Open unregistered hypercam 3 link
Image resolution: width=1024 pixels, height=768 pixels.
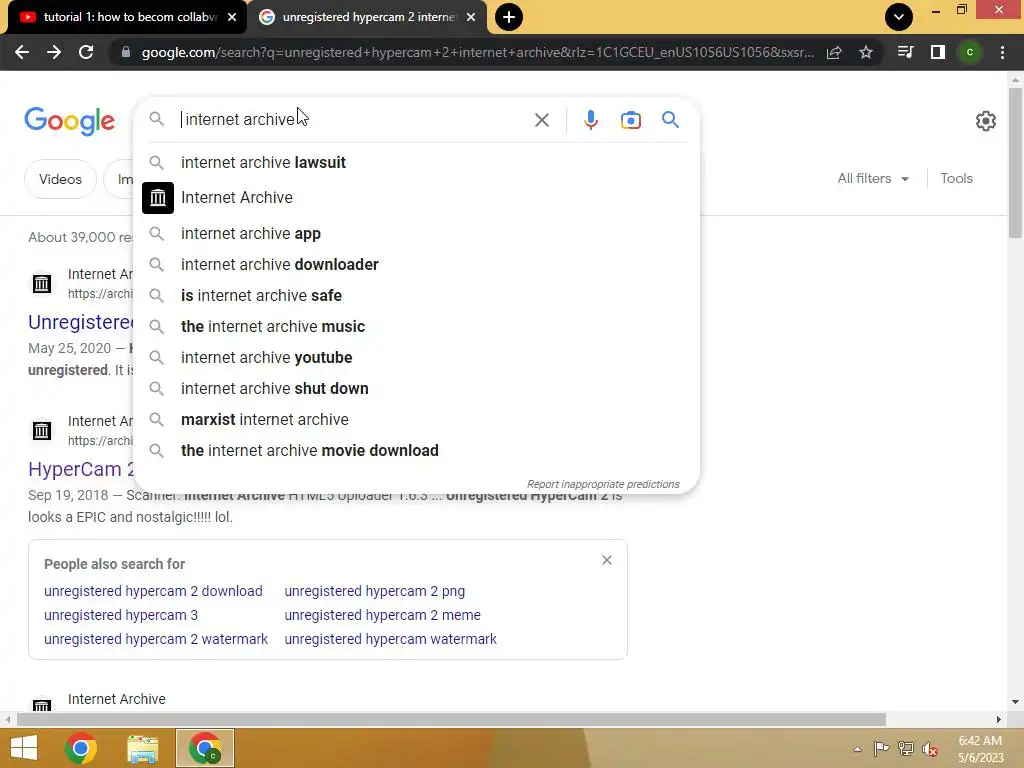tap(121, 615)
